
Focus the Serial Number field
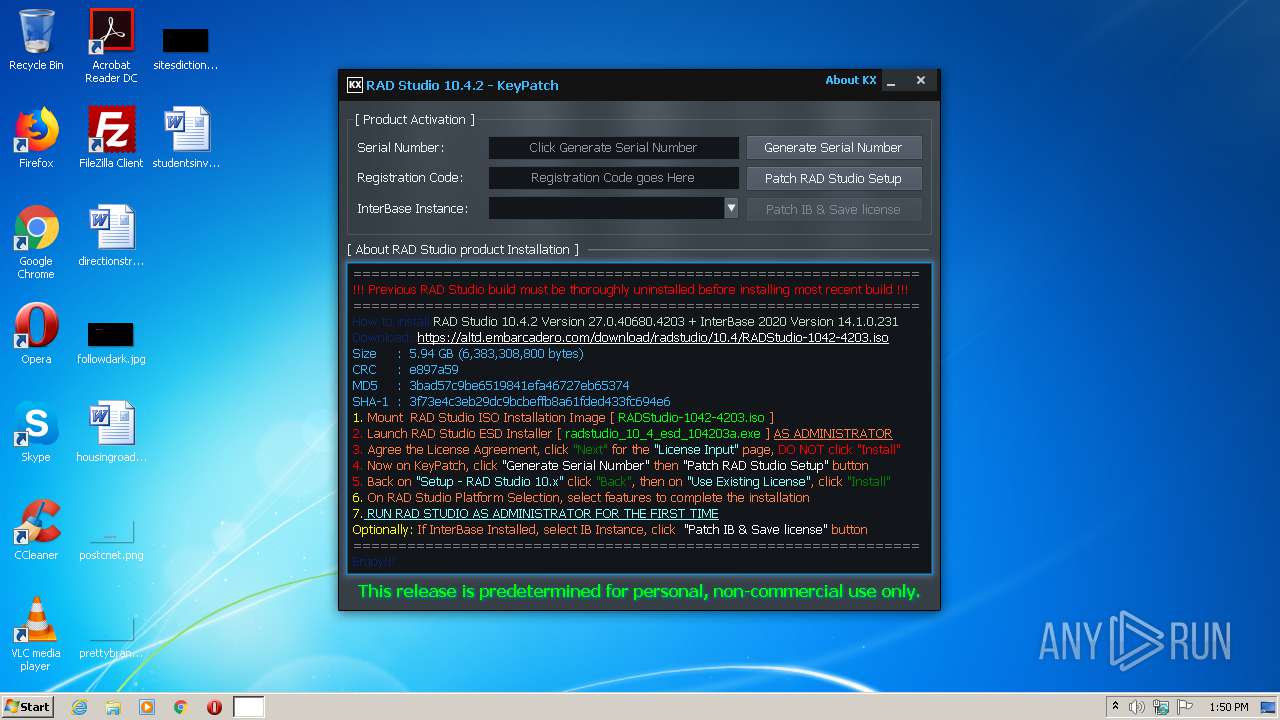pos(613,147)
